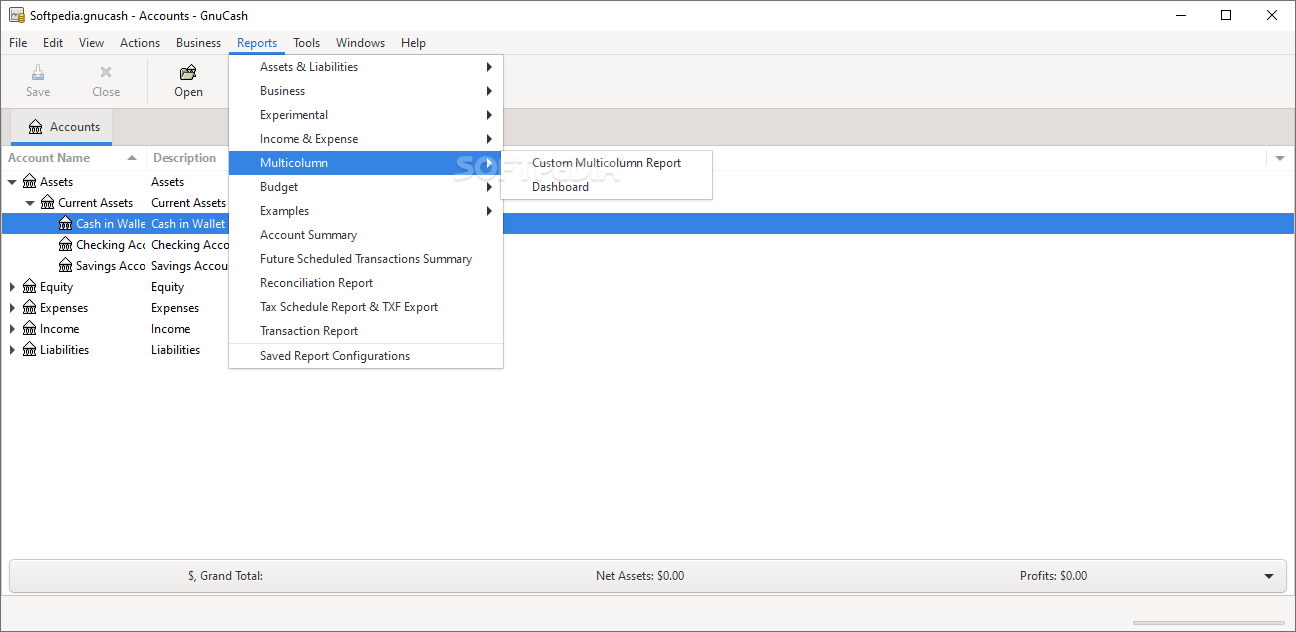Open the Income & Expense submenu
Viewport: 1296px width, 632px height.
366,139
